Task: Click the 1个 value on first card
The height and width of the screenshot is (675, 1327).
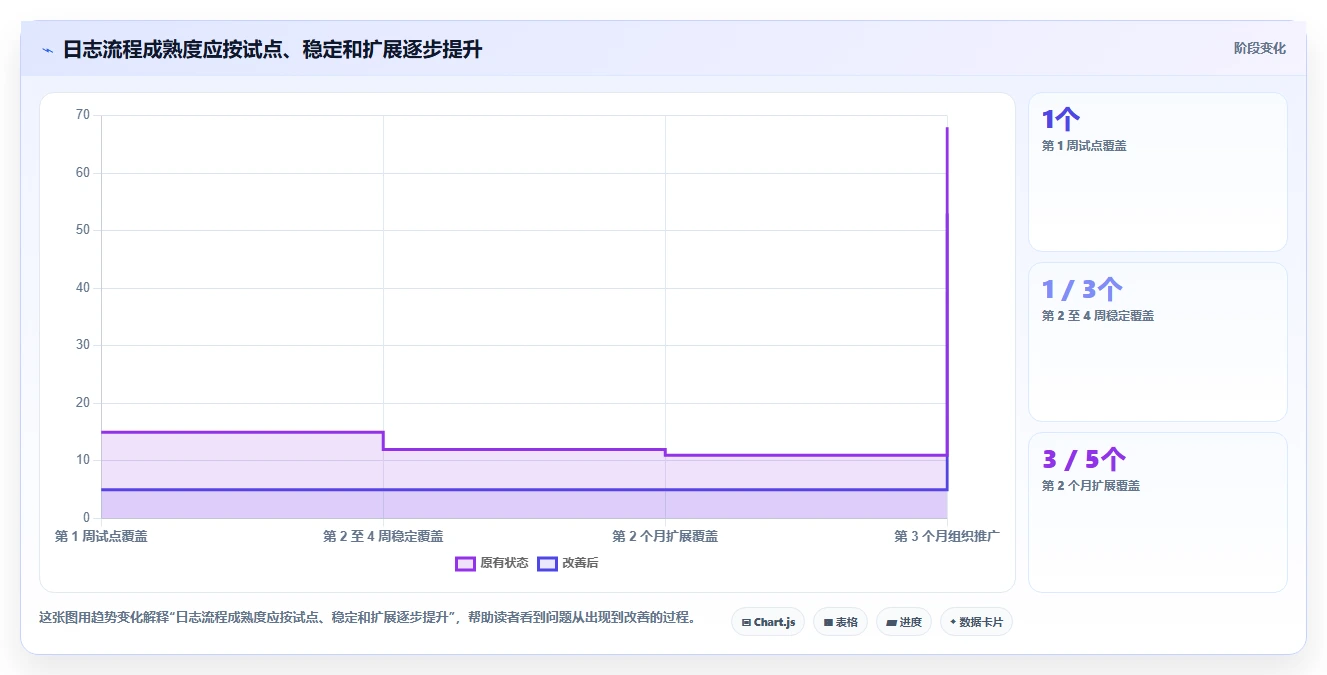Action: 1061,120
